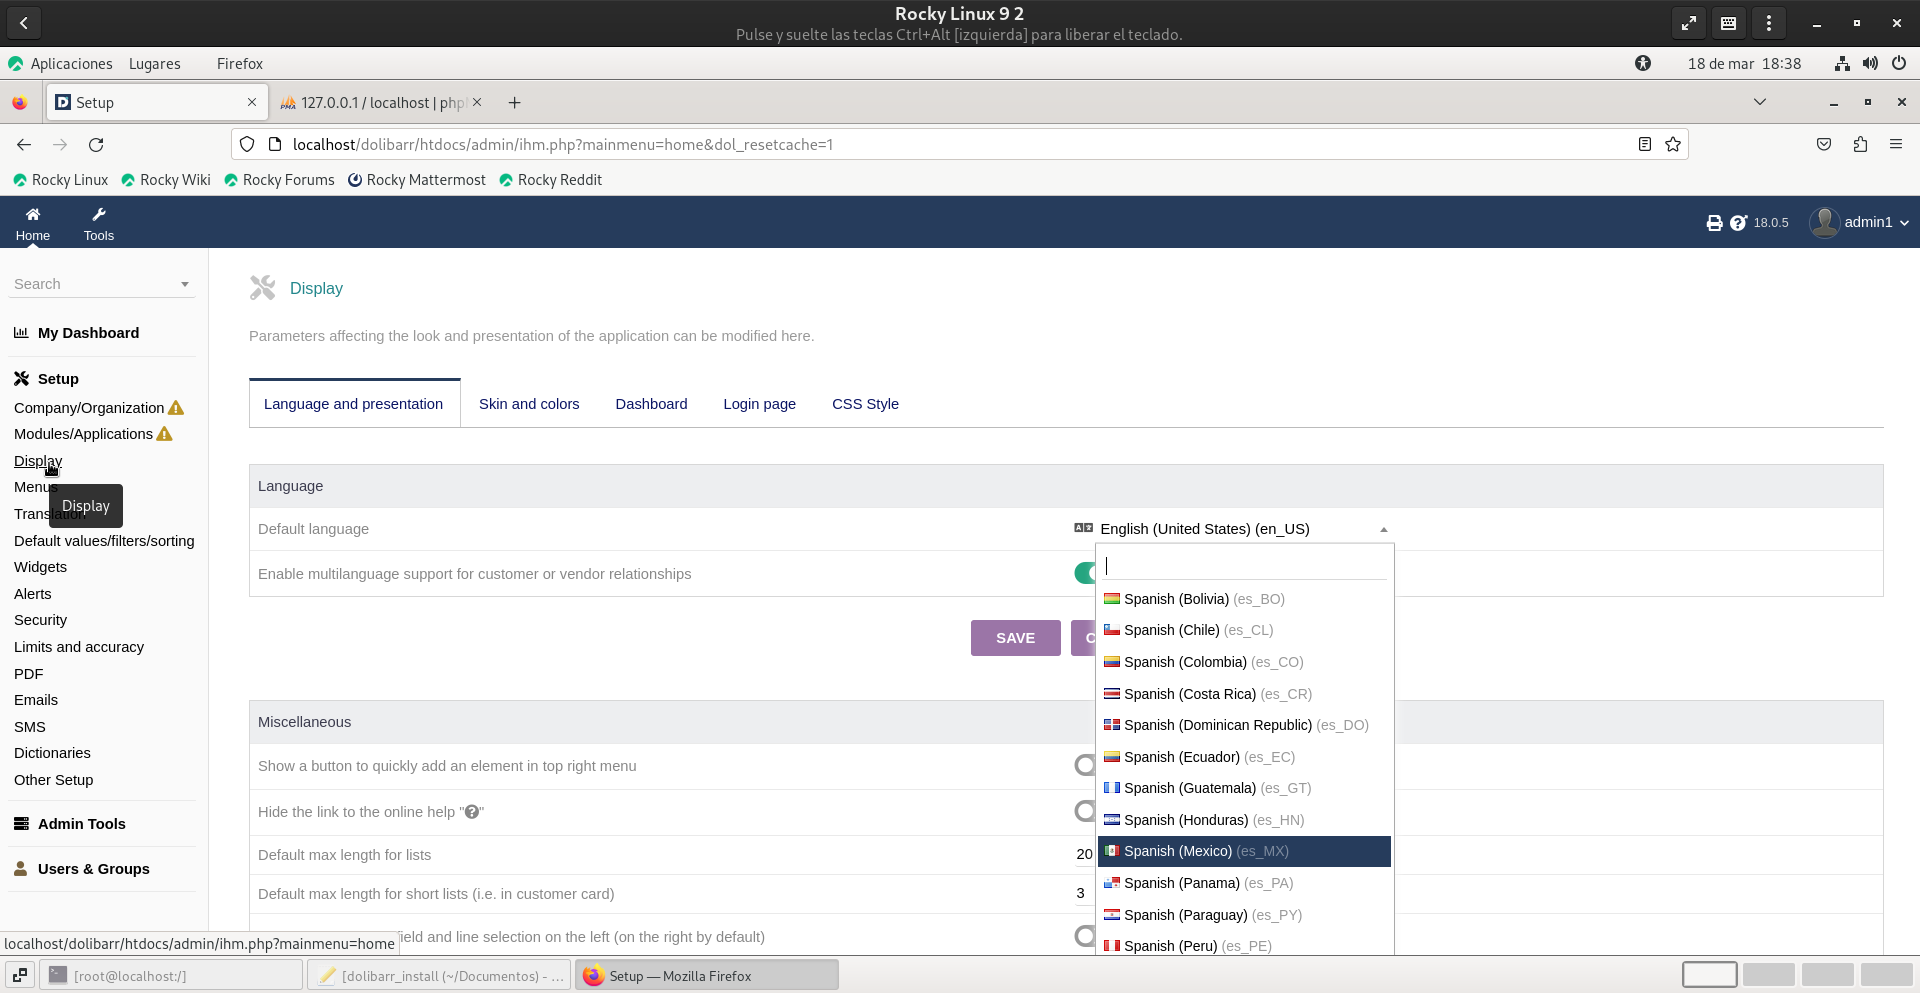Toggle hide the link to online help
1920x993 pixels.
point(1085,811)
